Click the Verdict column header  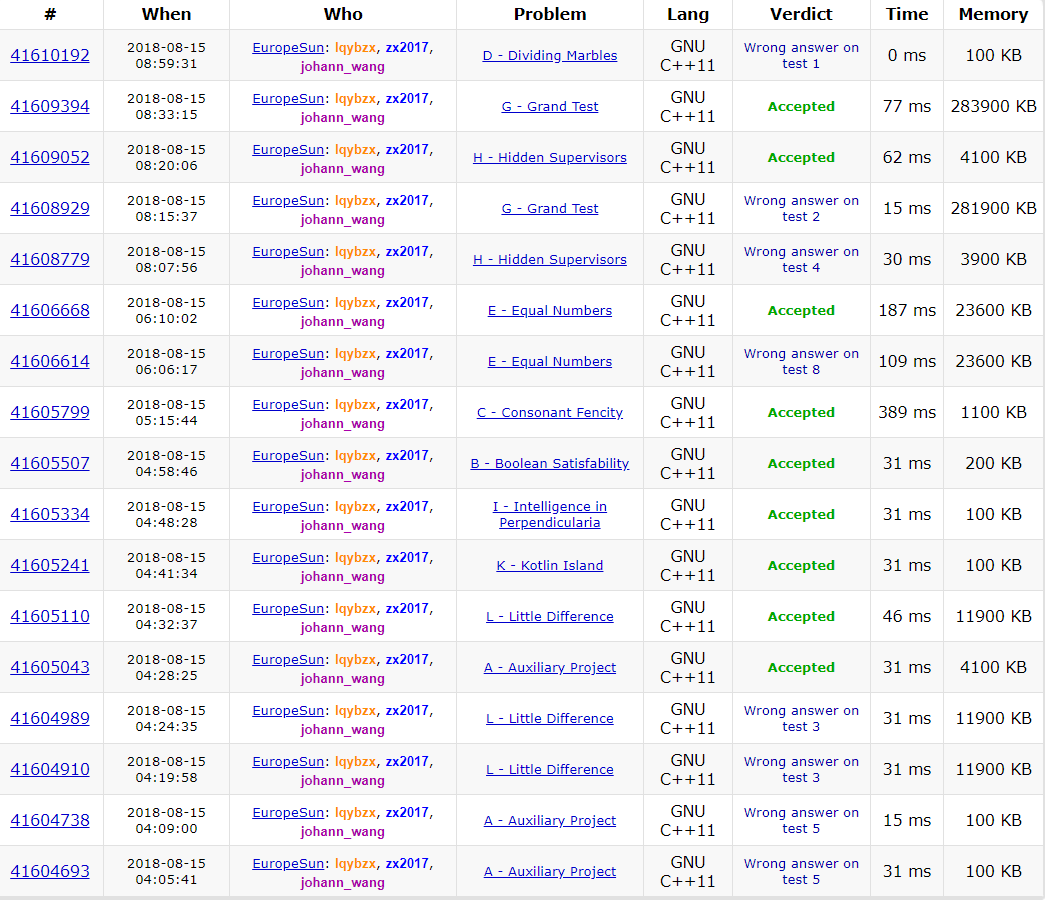(x=801, y=14)
